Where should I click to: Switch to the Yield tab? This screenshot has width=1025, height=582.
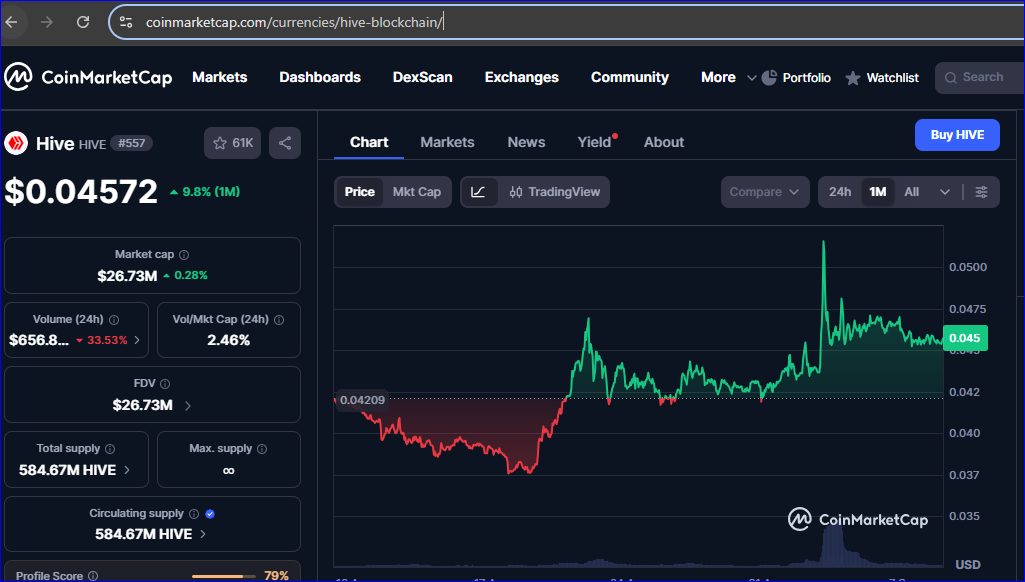coord(594,142)
